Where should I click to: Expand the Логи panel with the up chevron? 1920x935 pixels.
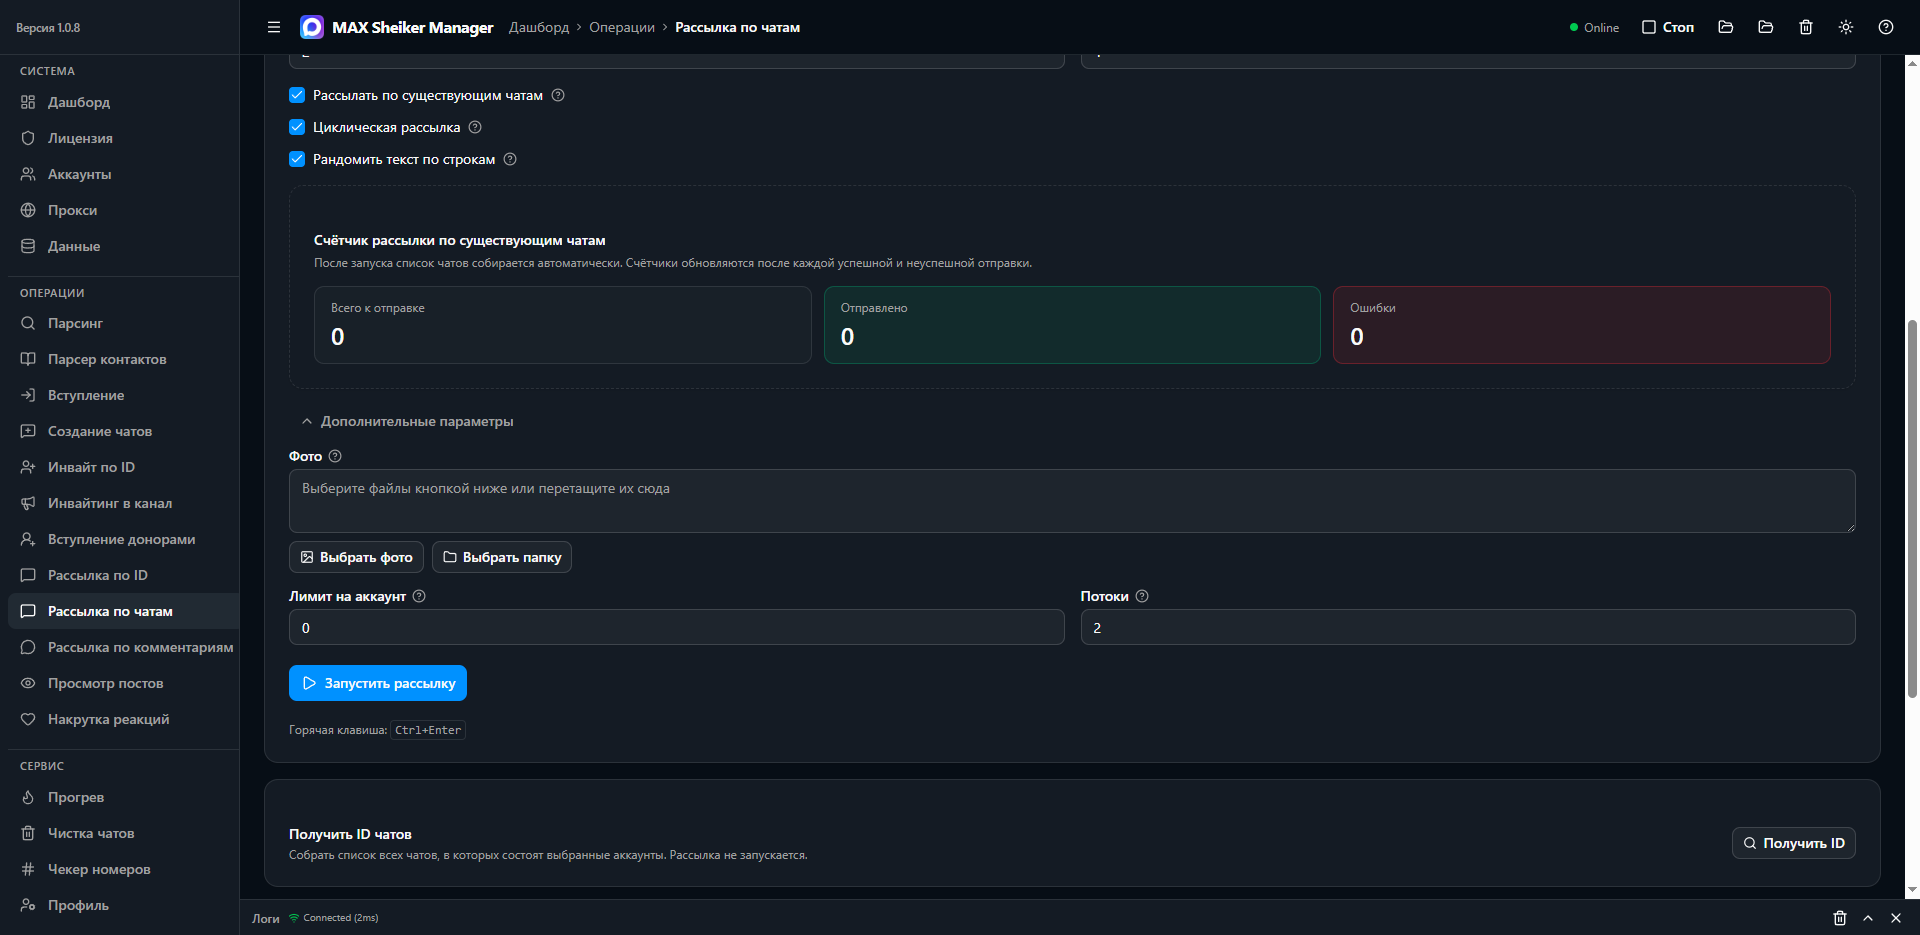1868,918
